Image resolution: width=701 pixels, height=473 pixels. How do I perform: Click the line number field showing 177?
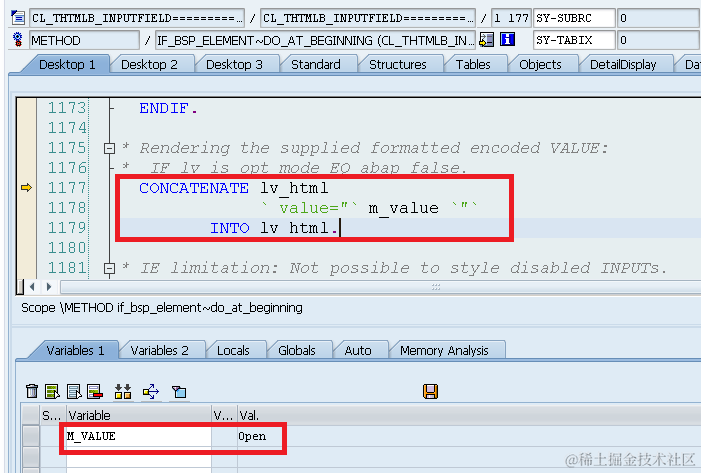[511, 18]
